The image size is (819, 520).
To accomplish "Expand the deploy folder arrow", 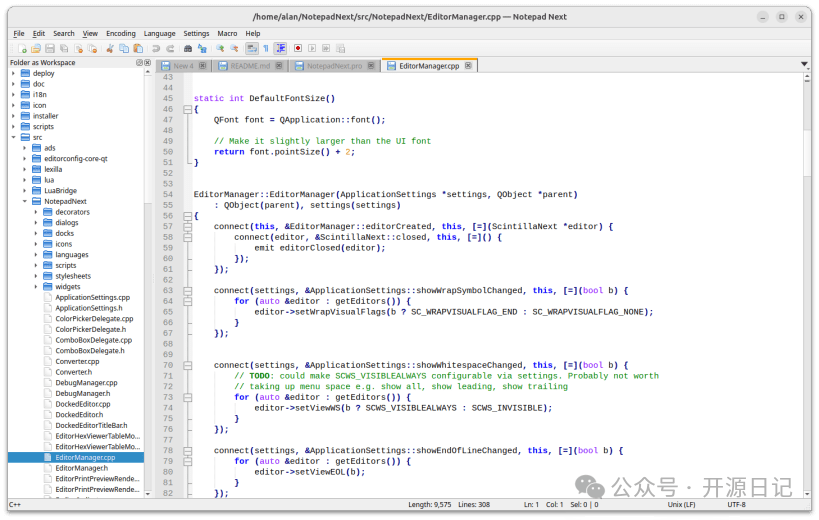I will click(x=14, y=74).
